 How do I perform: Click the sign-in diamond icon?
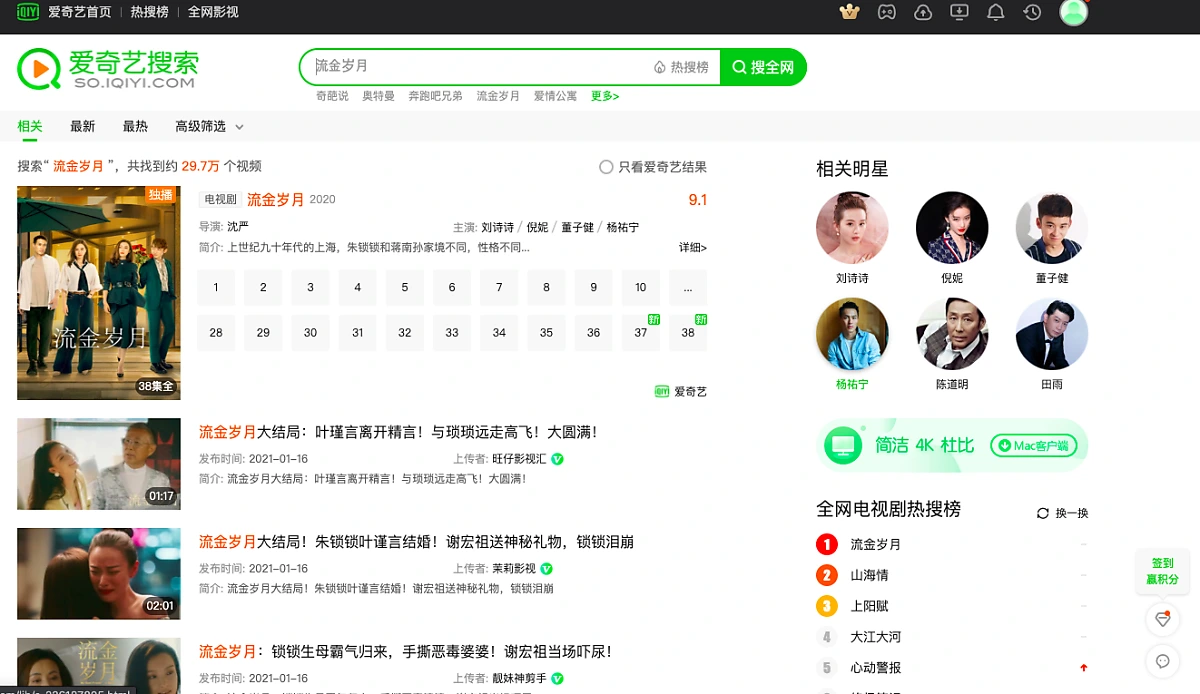(1162, 620)
